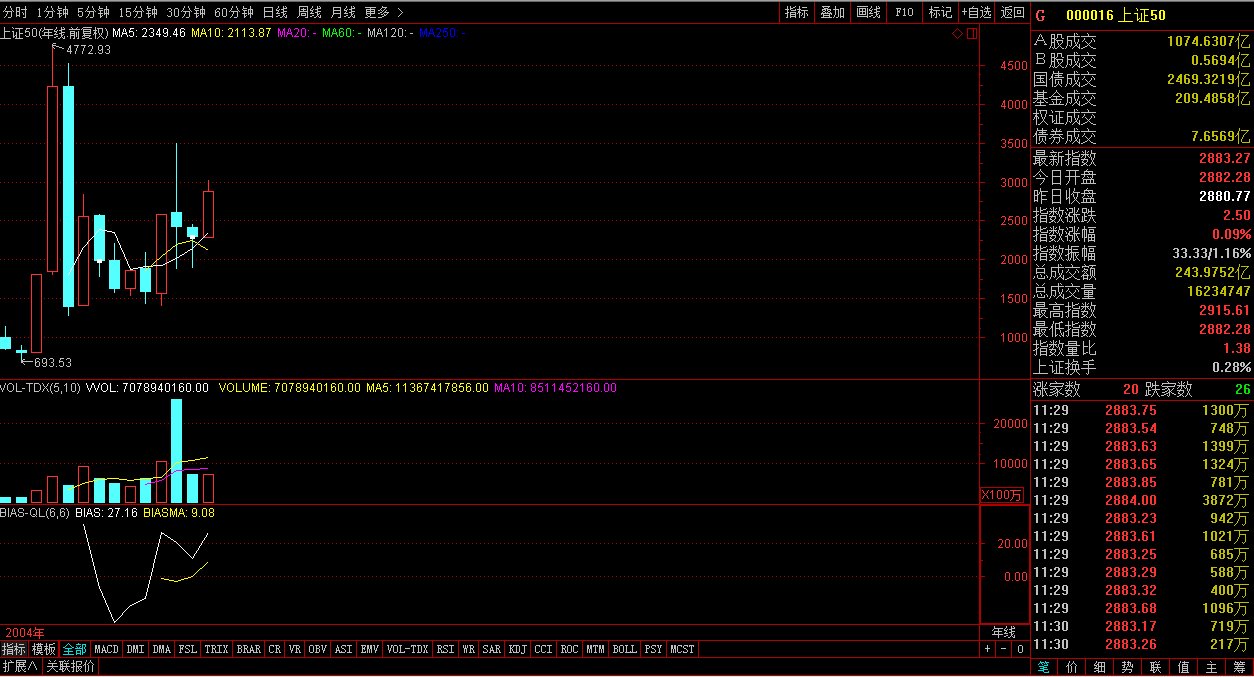Screen dimensions: 1254x677
Task: Click the X100万 volume unit label
Action: [1003, 495]
